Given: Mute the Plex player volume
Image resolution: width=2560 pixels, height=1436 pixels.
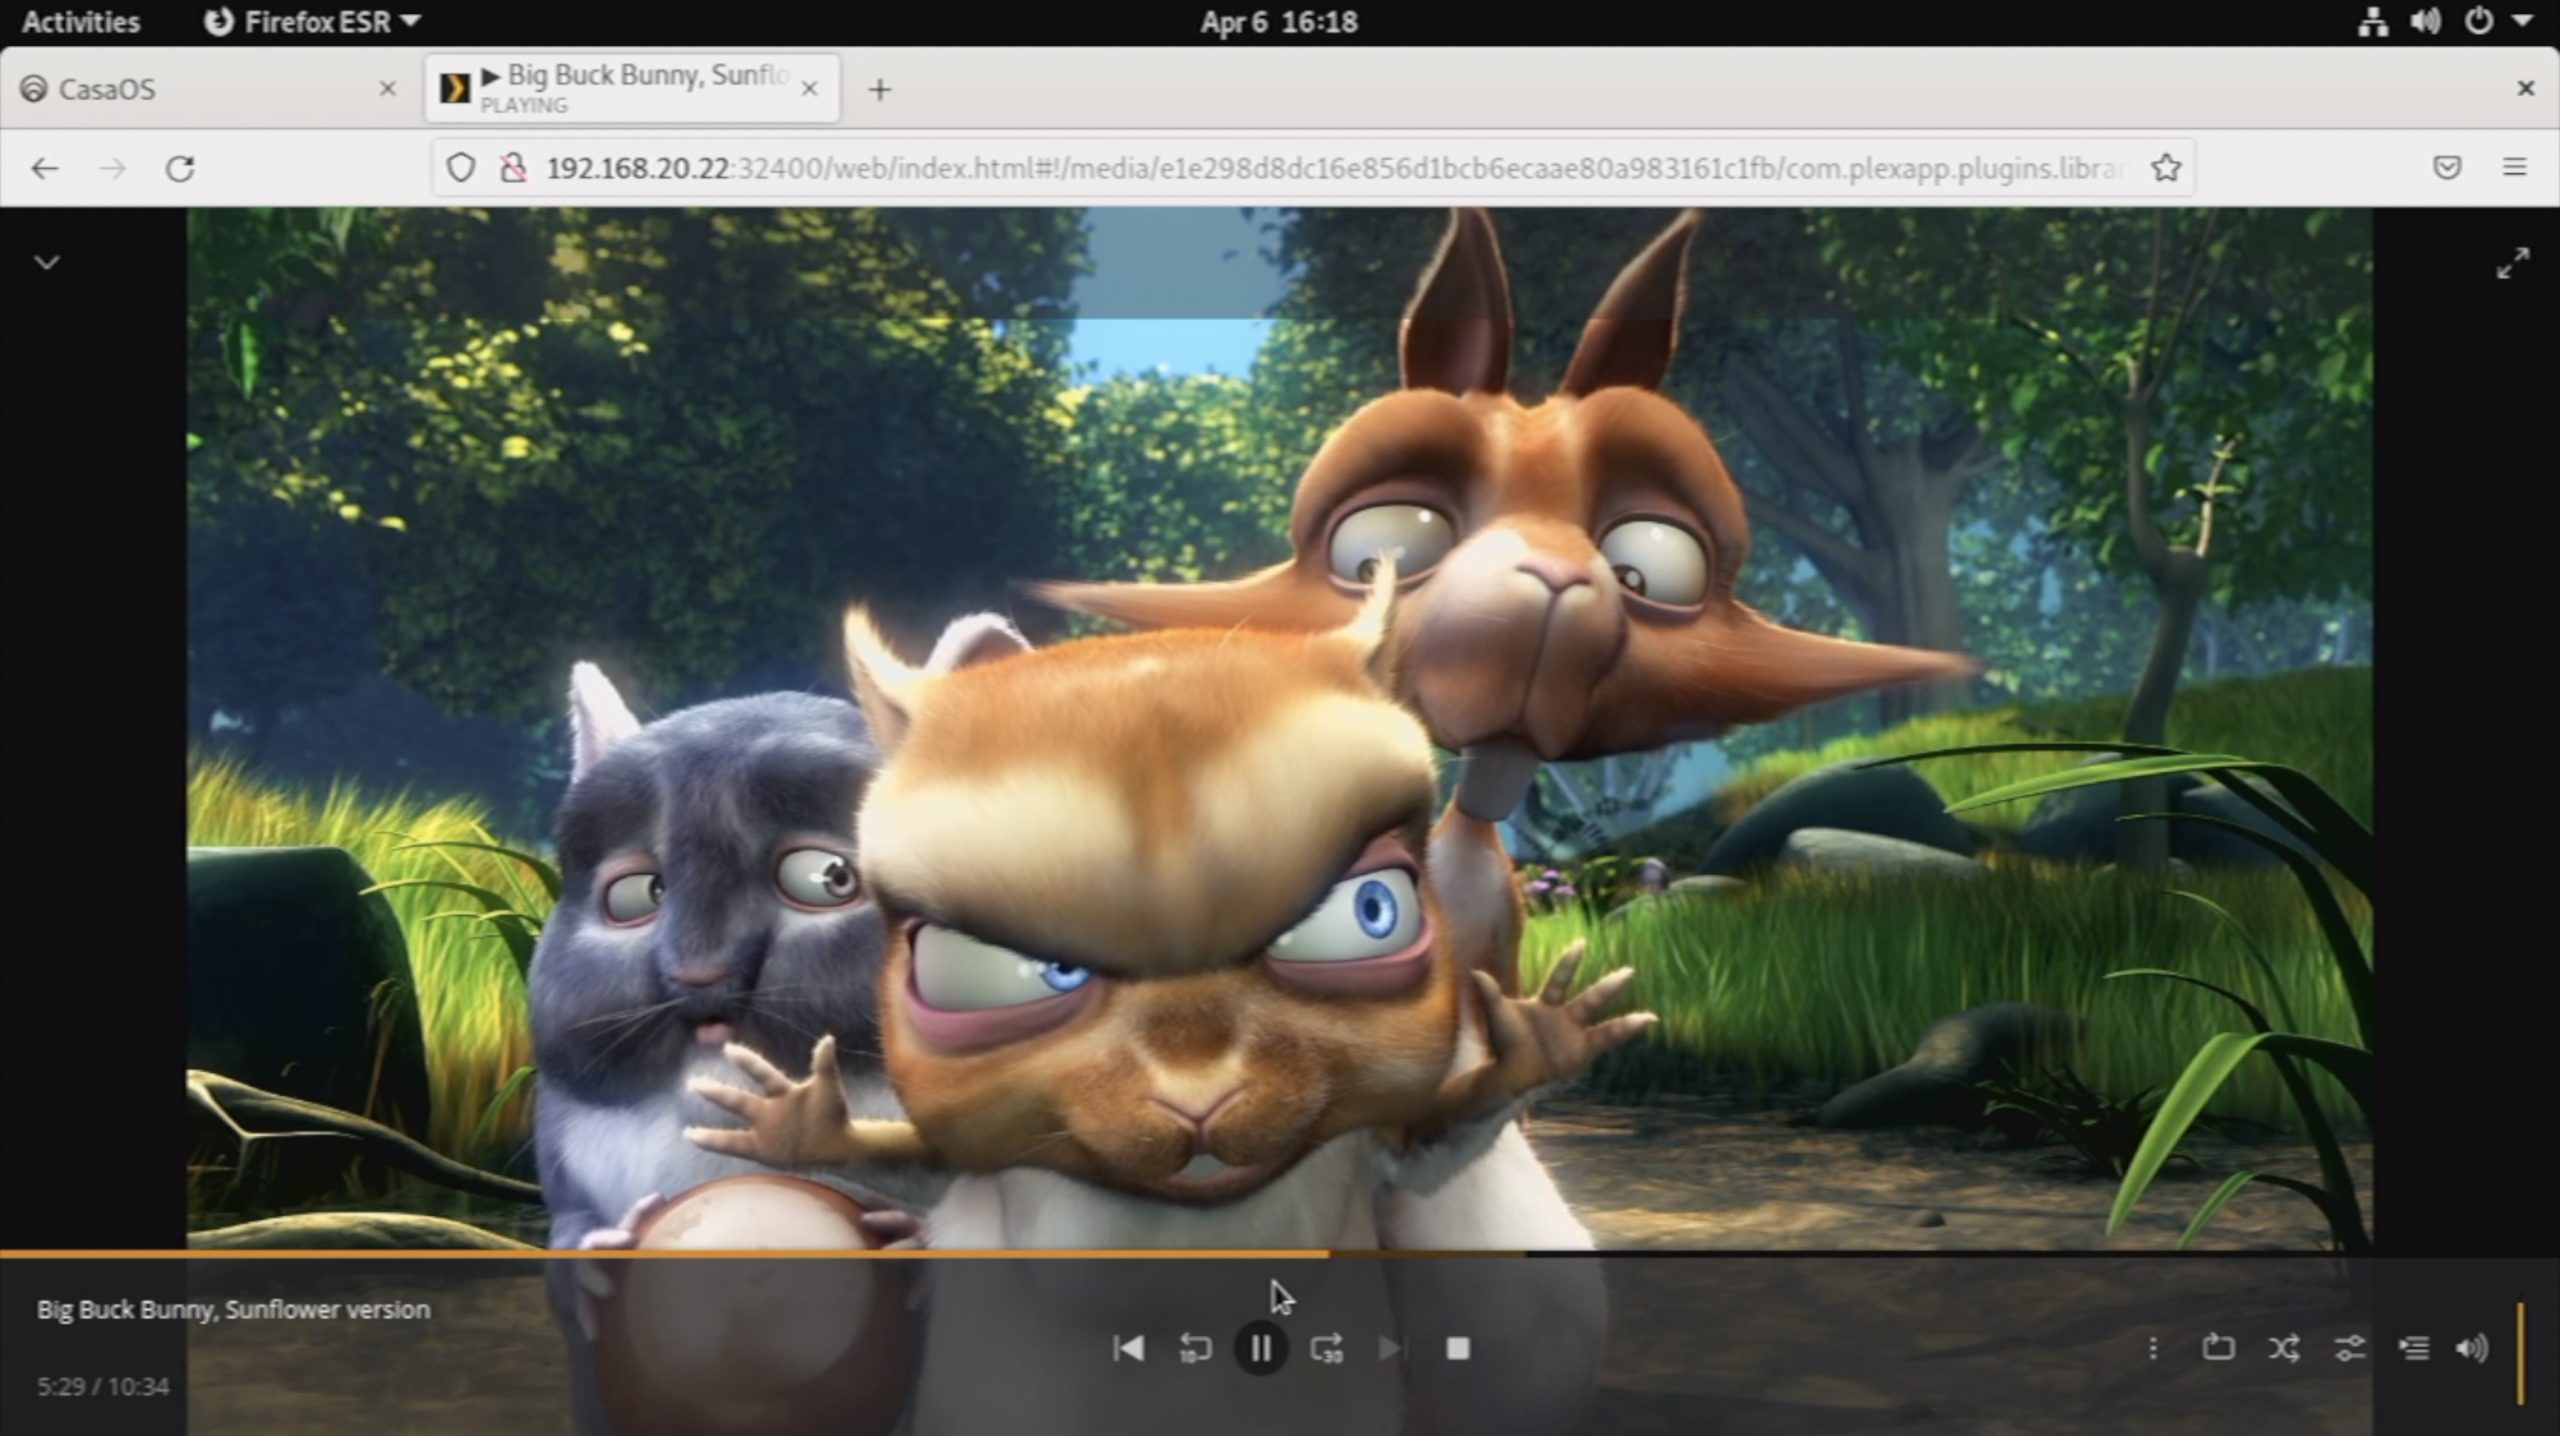Looking at the screenshot, I should tap(2471, 1348).
